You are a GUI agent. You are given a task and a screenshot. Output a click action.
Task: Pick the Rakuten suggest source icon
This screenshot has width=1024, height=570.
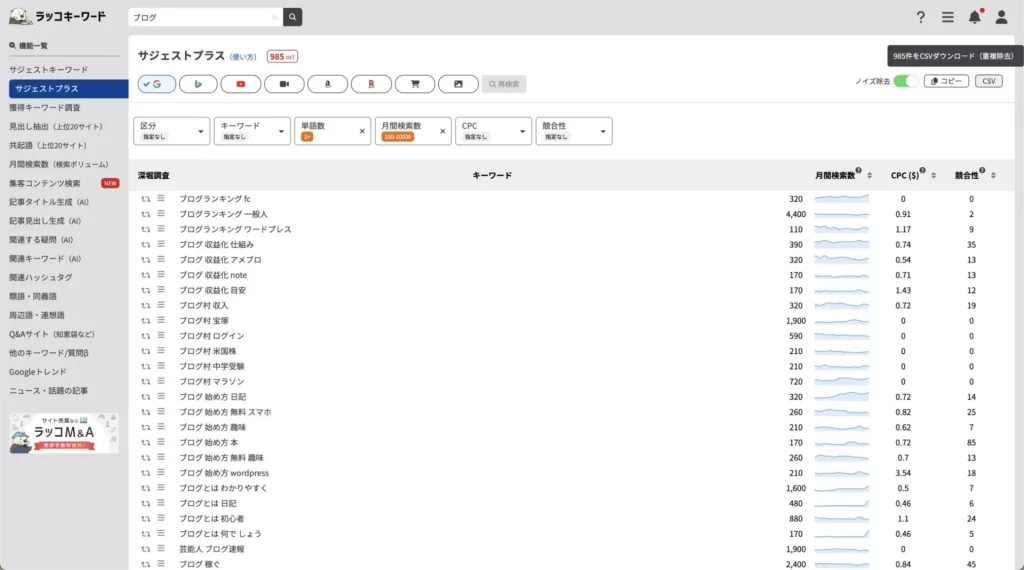[371, 84]
